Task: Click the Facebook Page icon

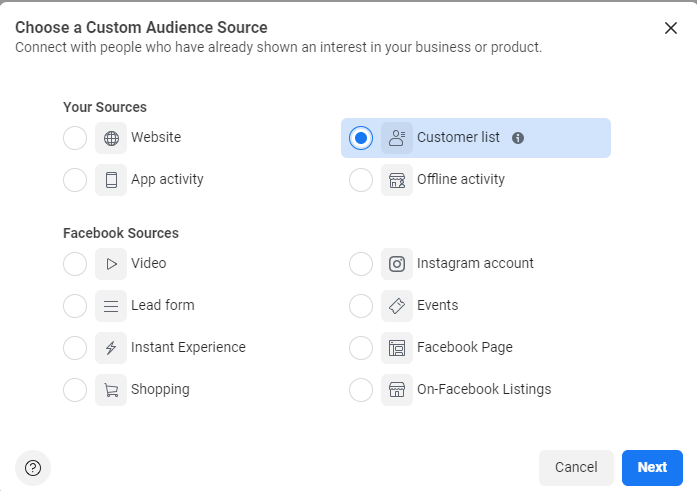Action: pyautogui.click(x=397, y=348)
